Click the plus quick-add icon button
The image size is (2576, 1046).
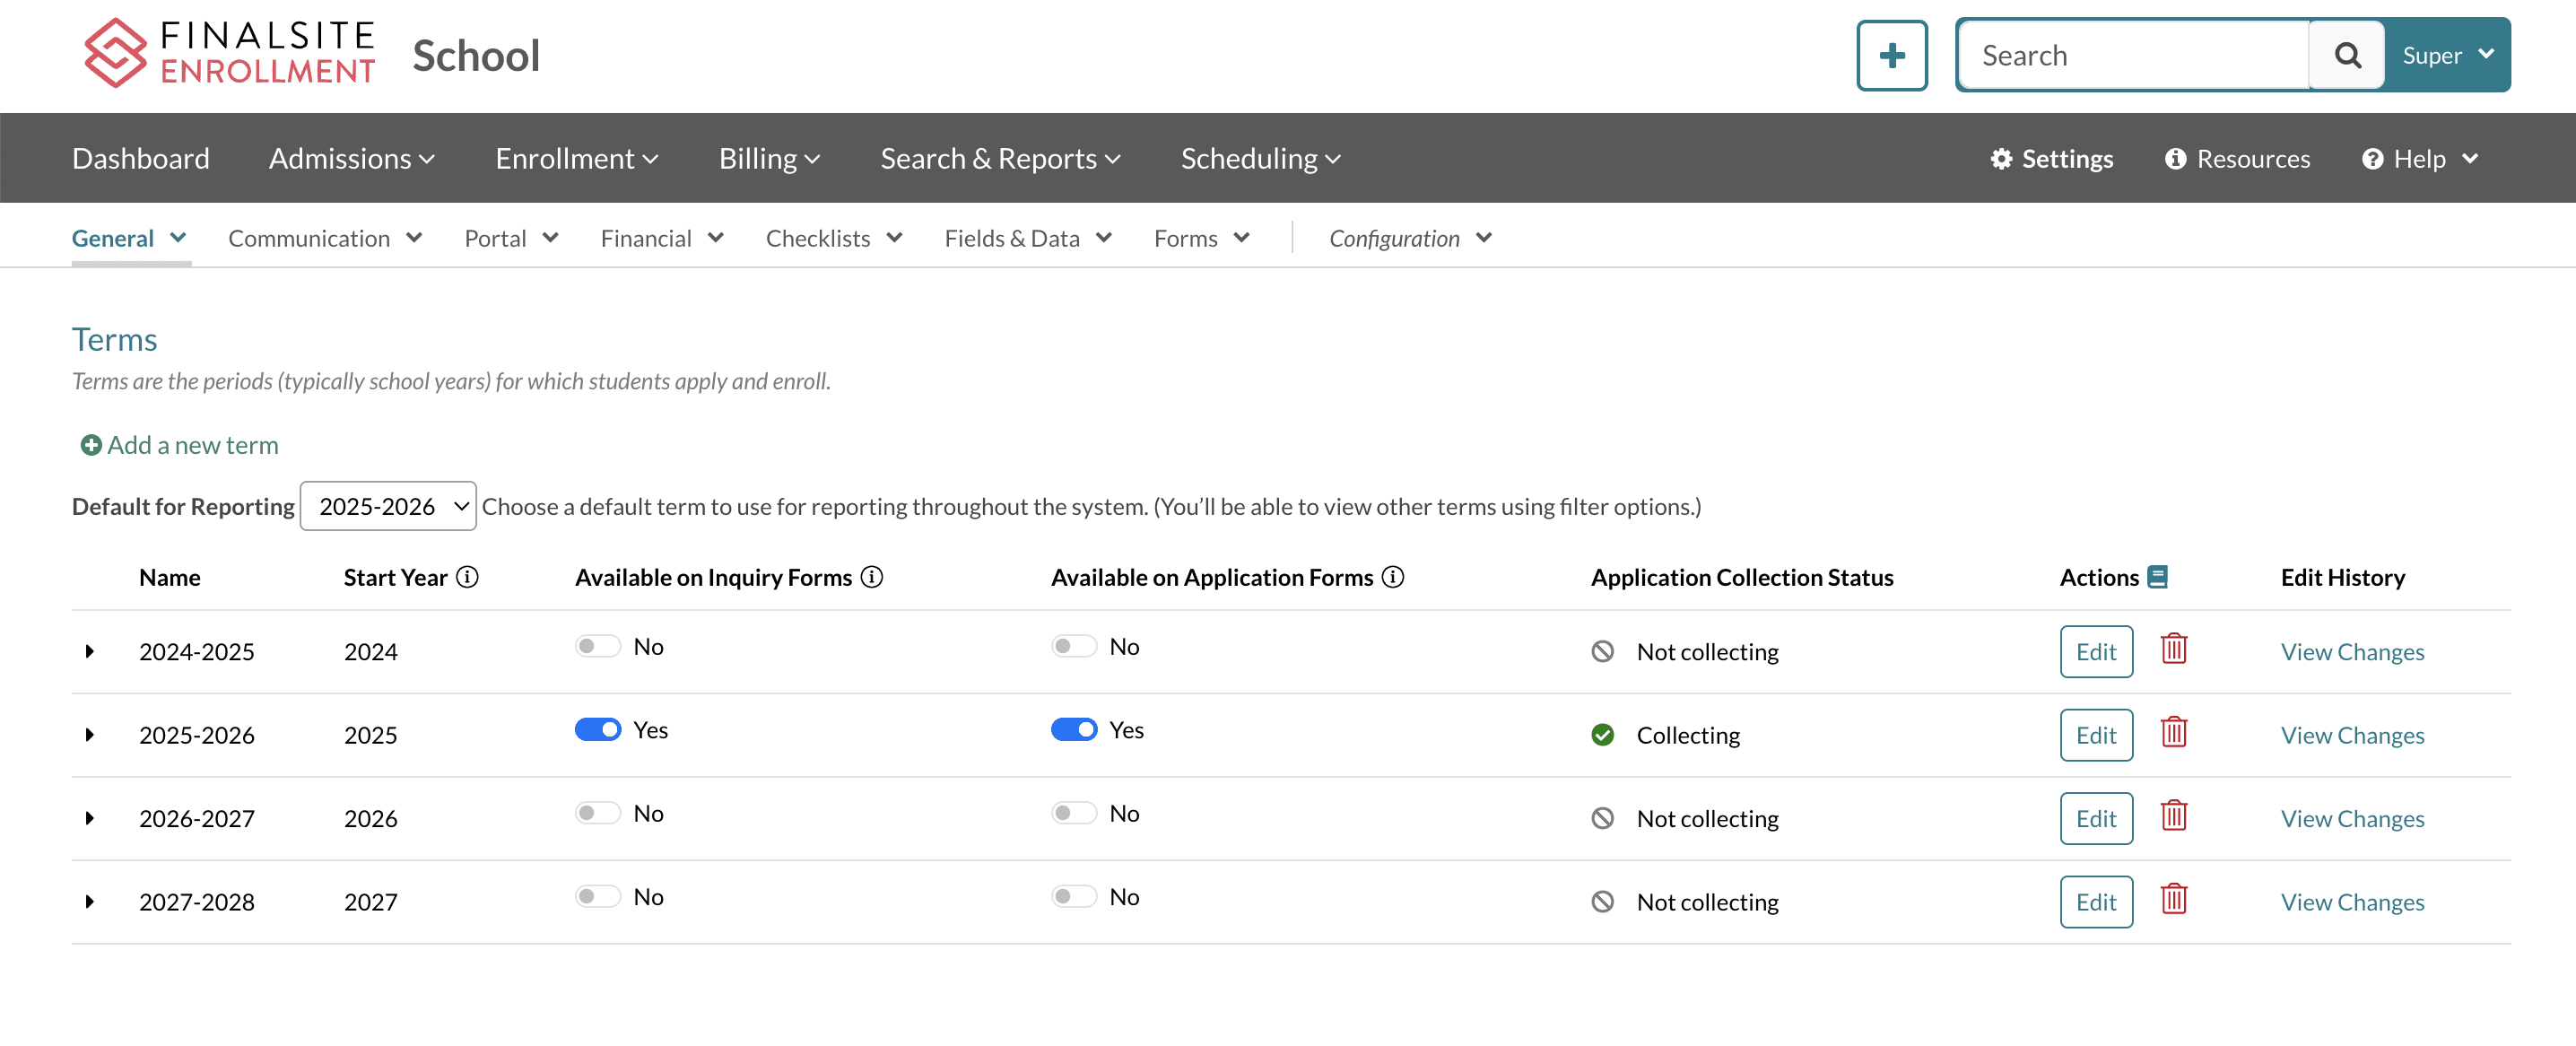pyautogui.click(x=1891, y=55)
